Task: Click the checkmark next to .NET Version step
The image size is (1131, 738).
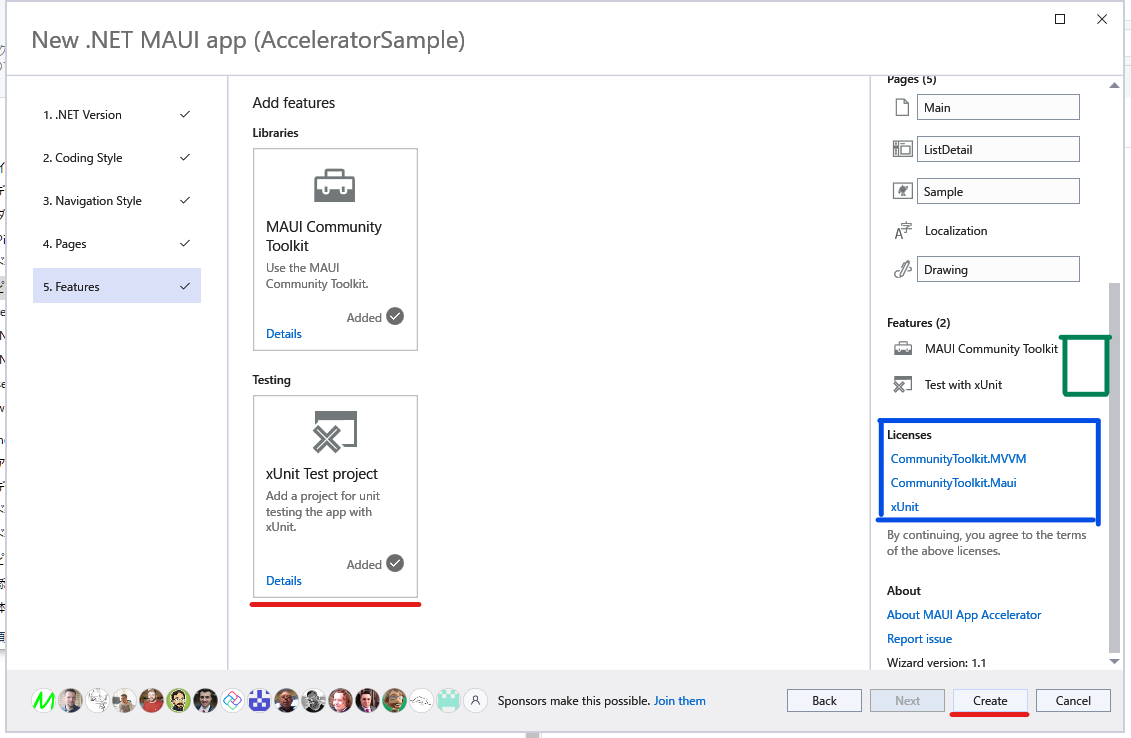Action: (185, 114)
